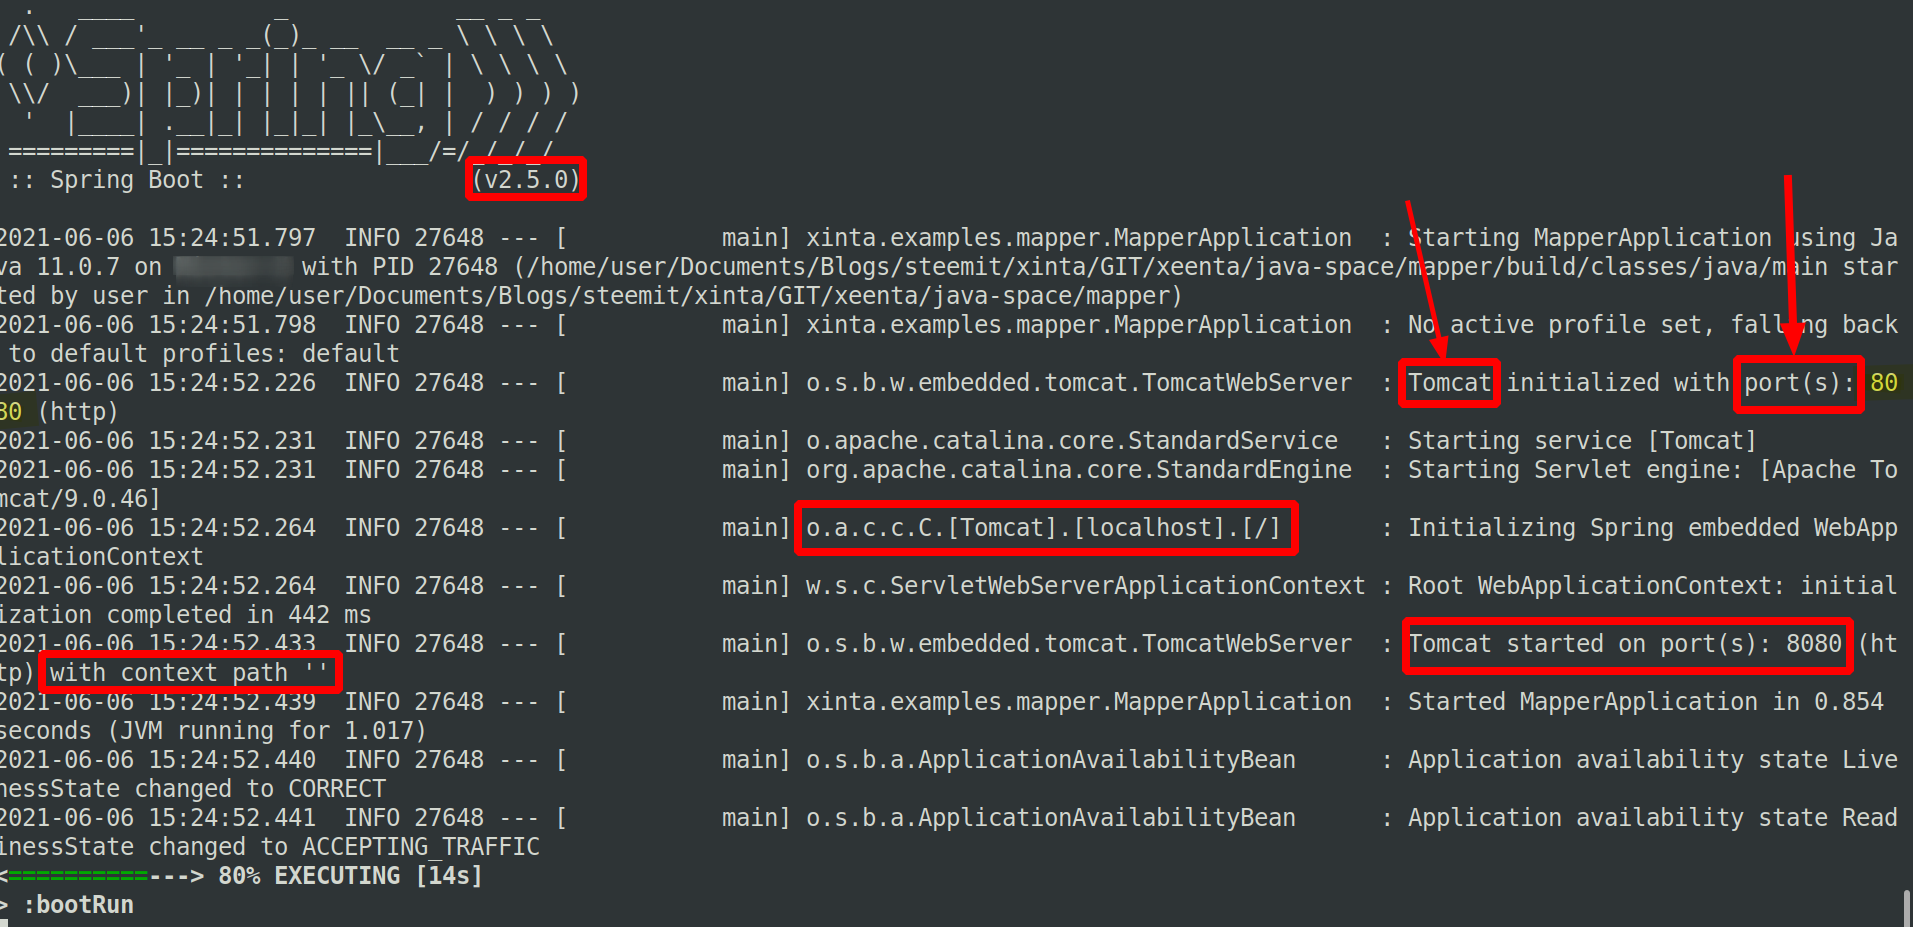This screenshot has height=927, width=1913.
Task: Click 'Starting Servlet engine:' message
Action: click(1576, 470)
